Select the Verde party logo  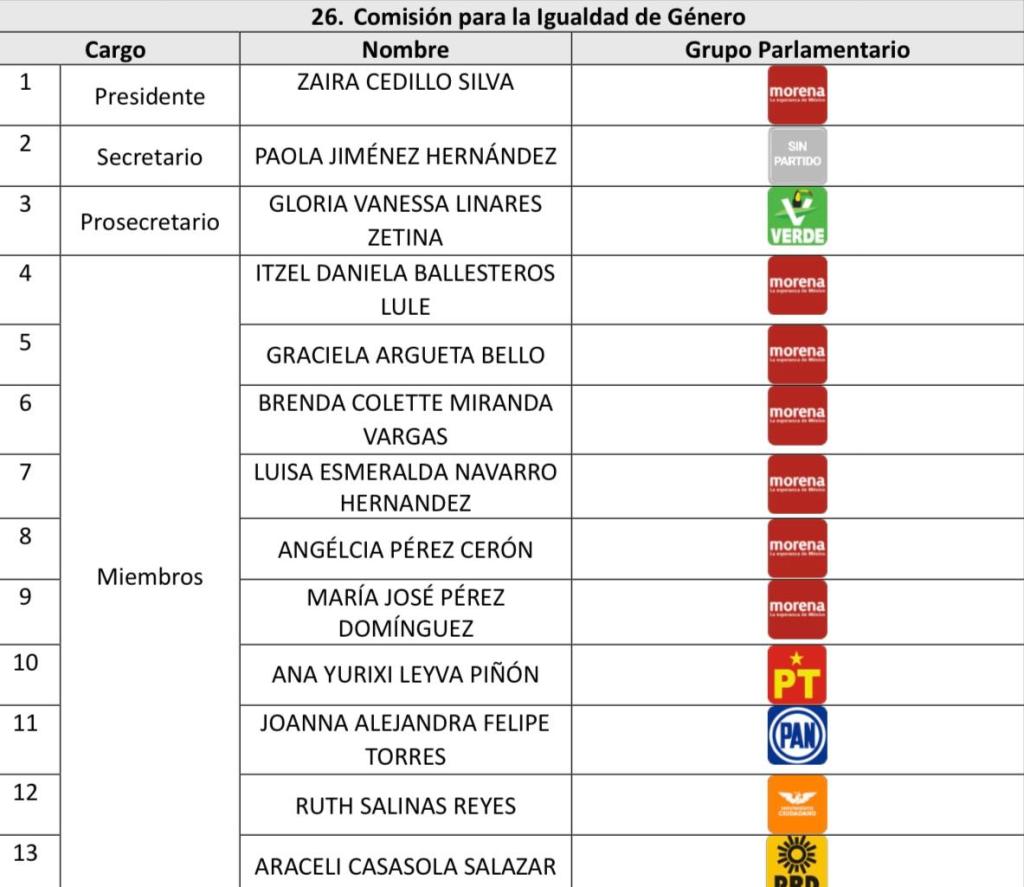pos(797,217)
